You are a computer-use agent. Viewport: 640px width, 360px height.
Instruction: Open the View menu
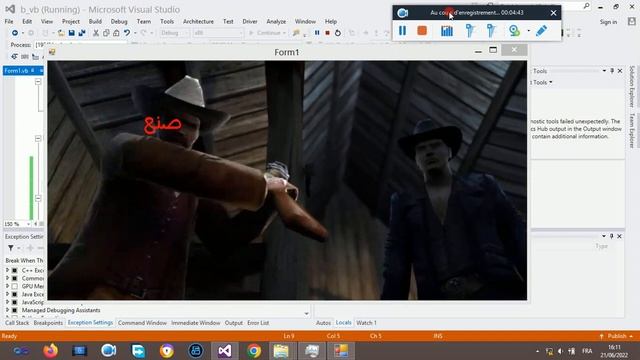(x=47, y=21)
